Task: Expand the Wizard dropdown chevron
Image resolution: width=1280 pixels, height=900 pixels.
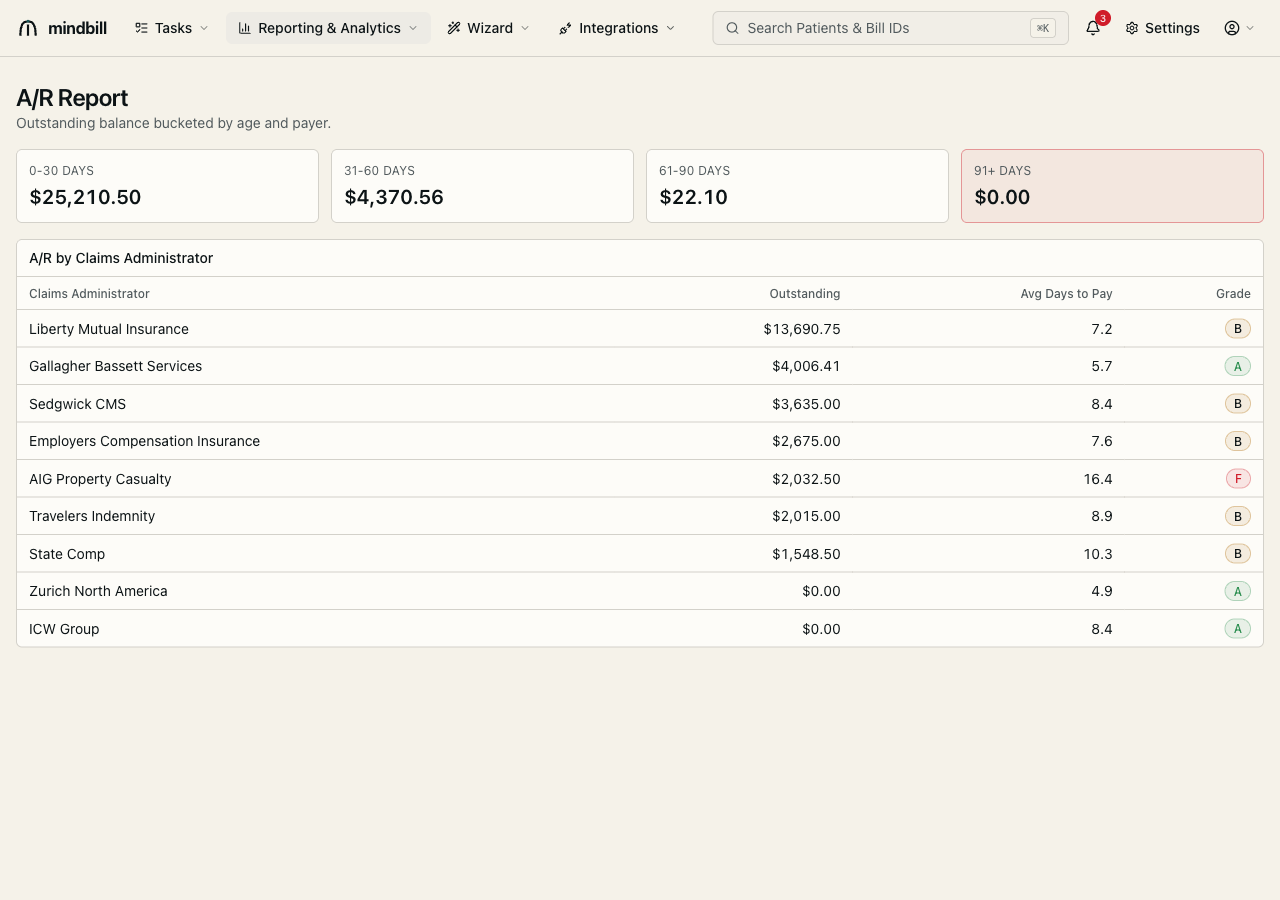Action: (525, 28)
